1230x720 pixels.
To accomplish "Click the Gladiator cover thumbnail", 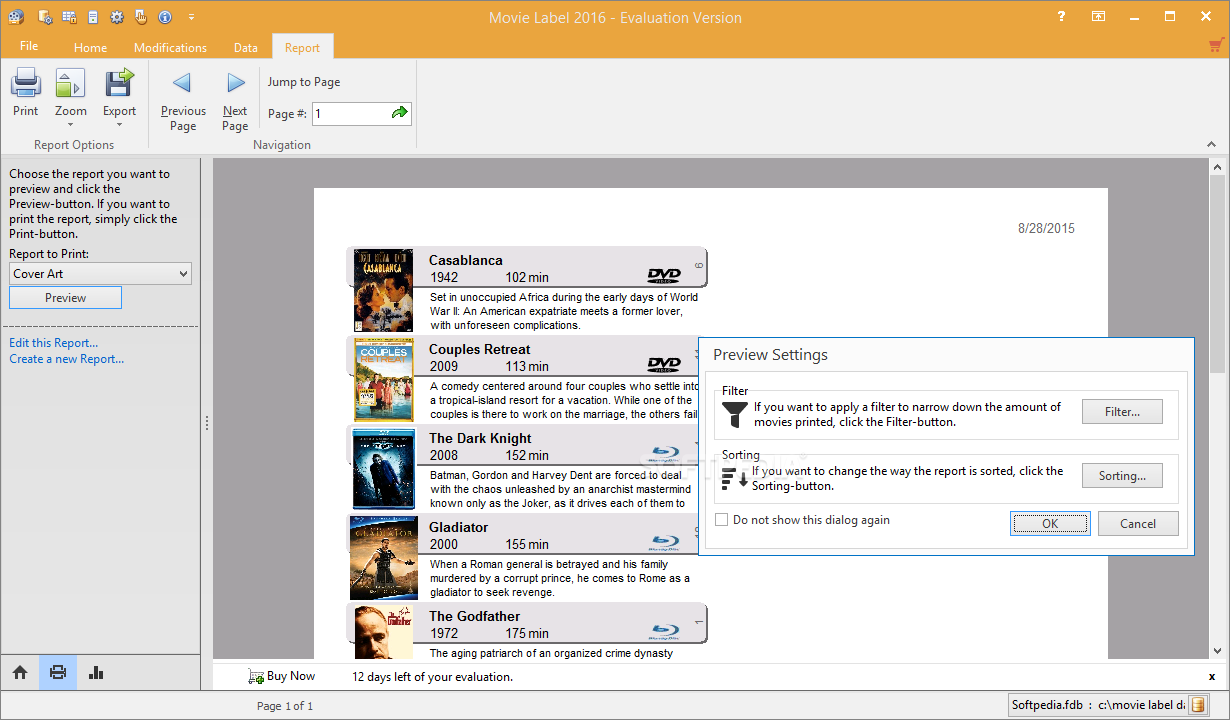I will (x=383, y=557).
